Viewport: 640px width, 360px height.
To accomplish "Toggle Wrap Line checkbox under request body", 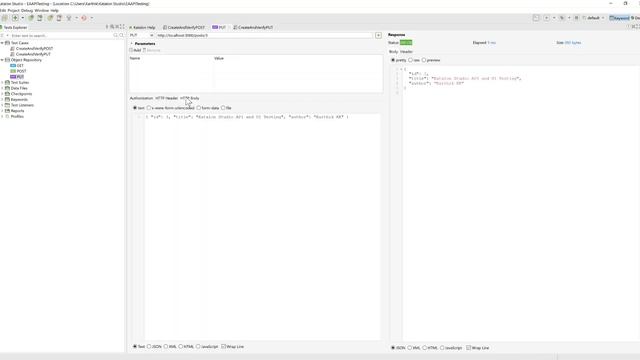I will click(224, 347).
